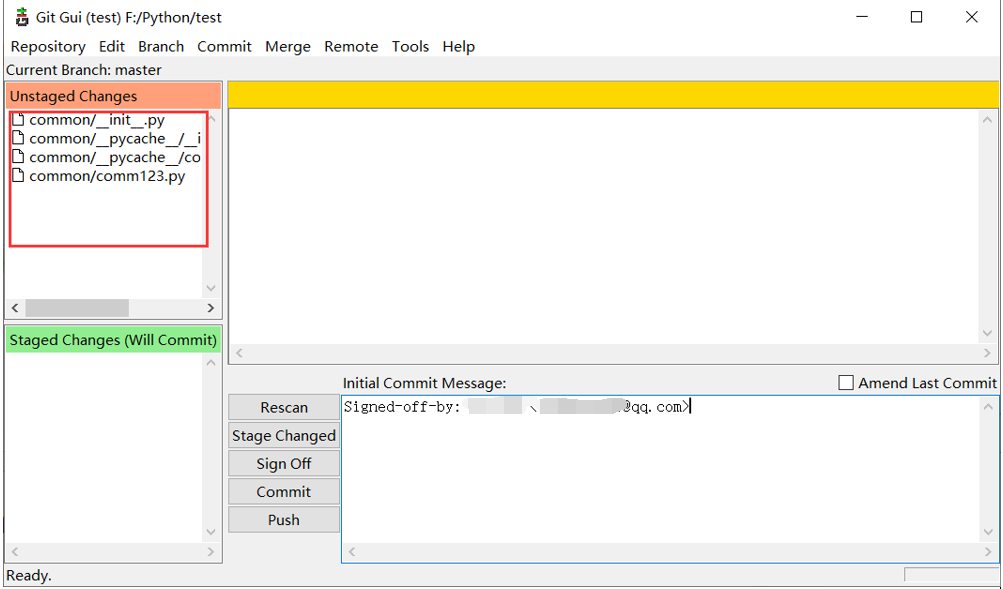This screenshot has width=1003, height=589.
Task: Click staged list scroll up arrow
Action: [x=211, y=363]
